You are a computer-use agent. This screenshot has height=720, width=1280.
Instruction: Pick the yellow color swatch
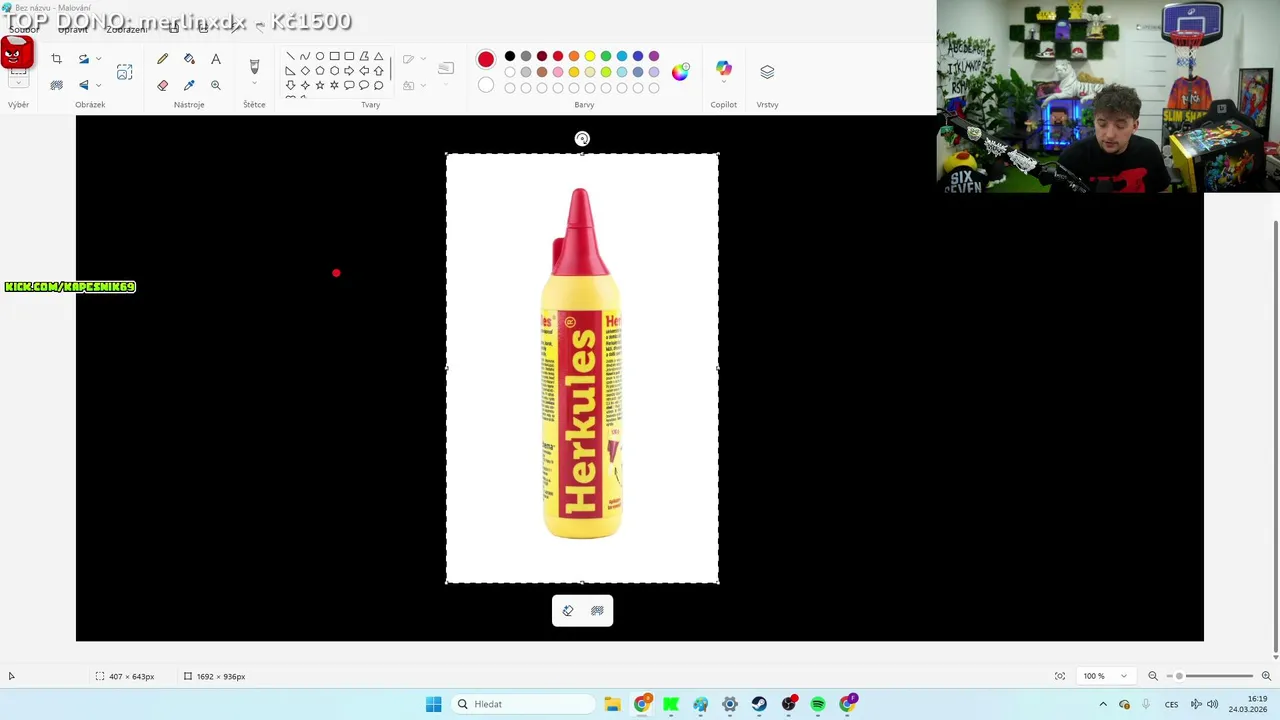click(x=590, y=56)
